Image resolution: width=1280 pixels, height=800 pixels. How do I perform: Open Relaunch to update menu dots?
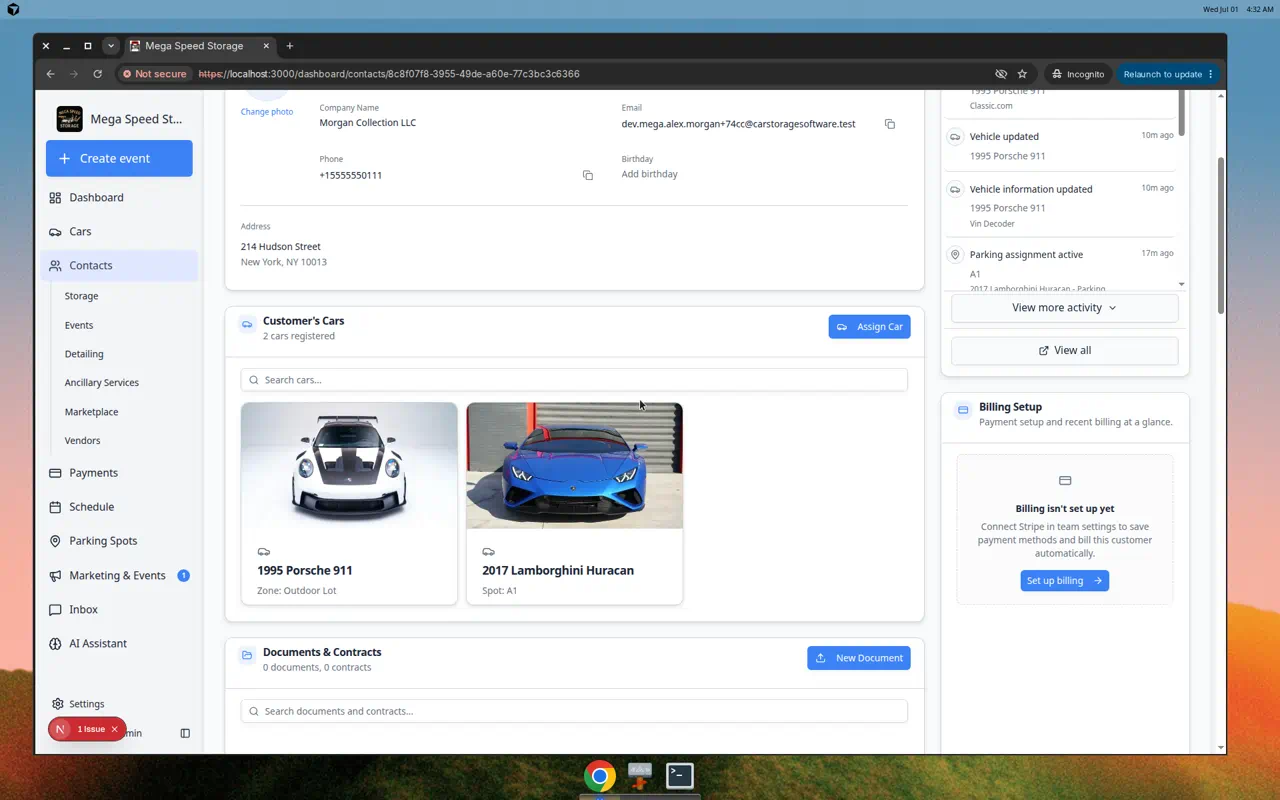(1210, 74)
